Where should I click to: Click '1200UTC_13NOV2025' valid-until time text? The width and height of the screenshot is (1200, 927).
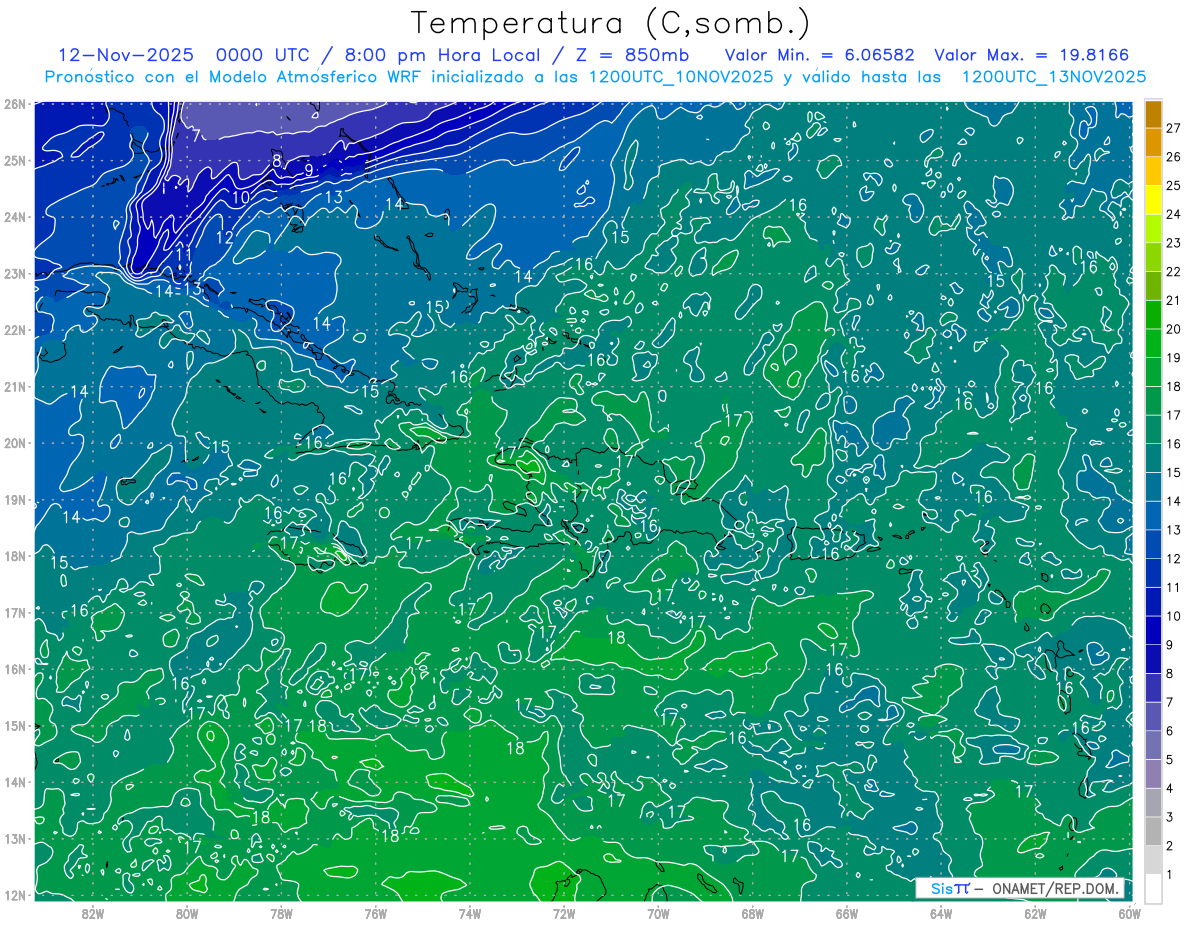coord(1054,77)
